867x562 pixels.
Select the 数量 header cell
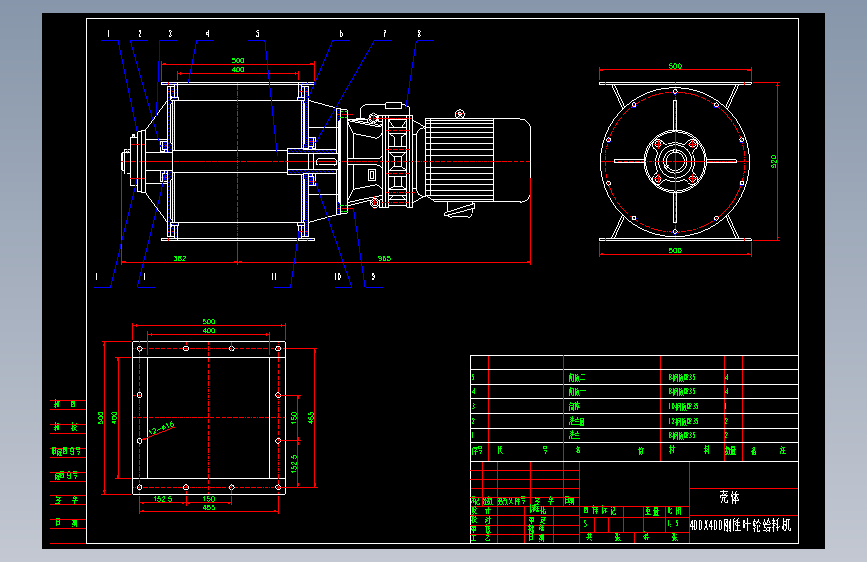click(730, 450)
